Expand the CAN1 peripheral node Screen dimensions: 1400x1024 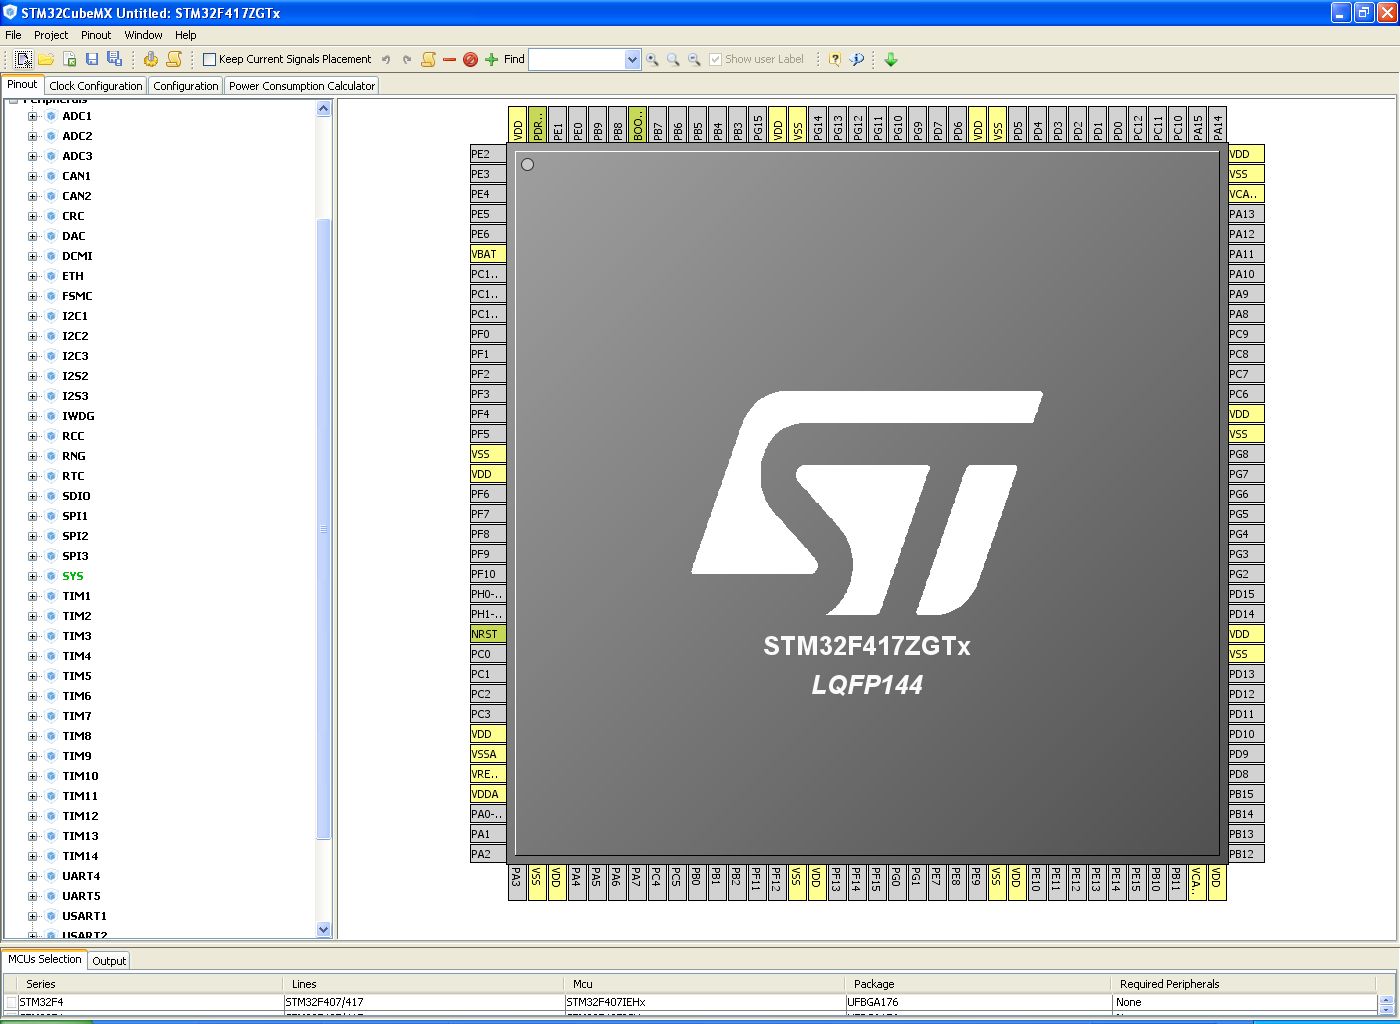[x=32, y=176]
